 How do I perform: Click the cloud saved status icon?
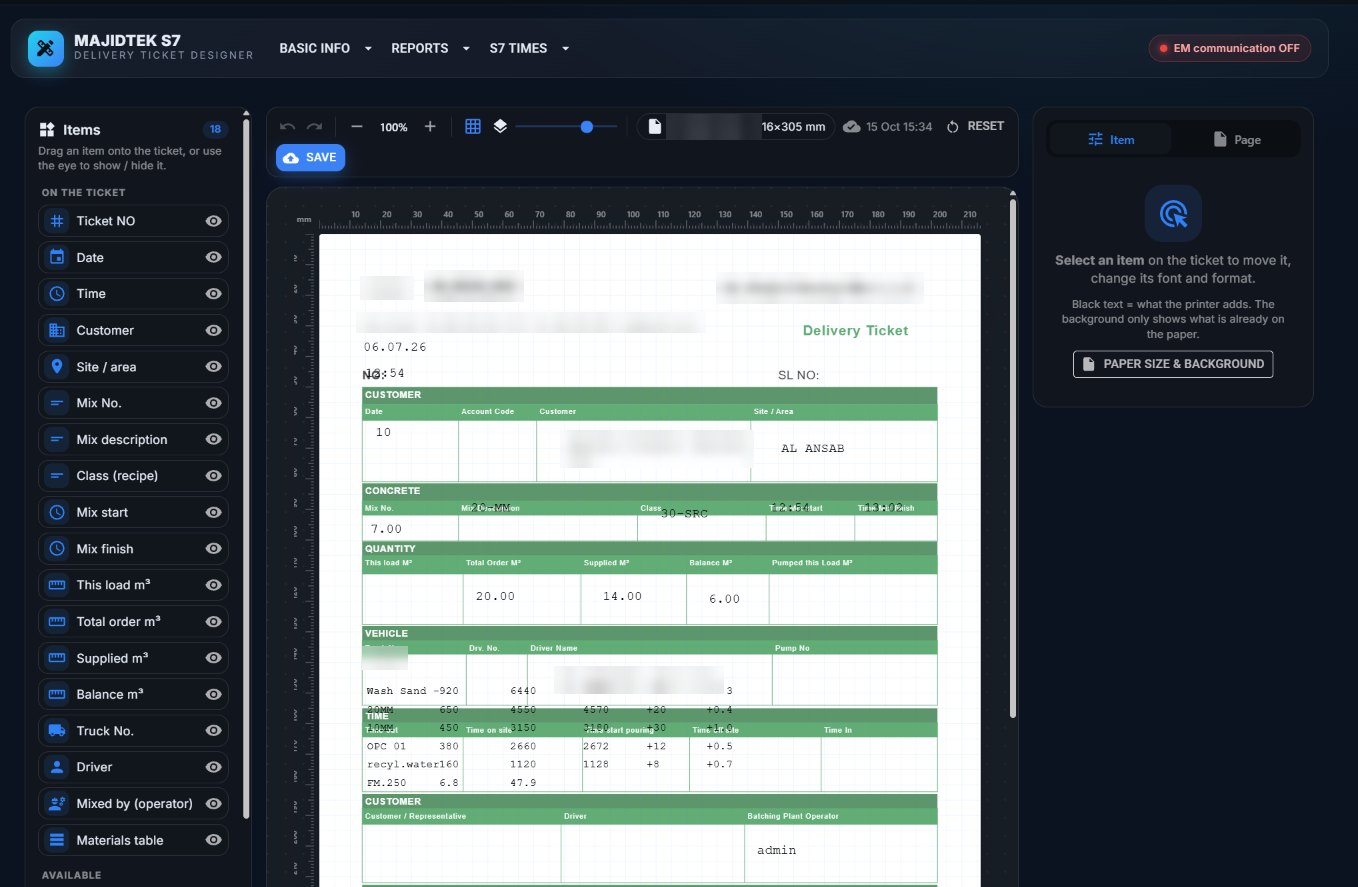[852, 127]
